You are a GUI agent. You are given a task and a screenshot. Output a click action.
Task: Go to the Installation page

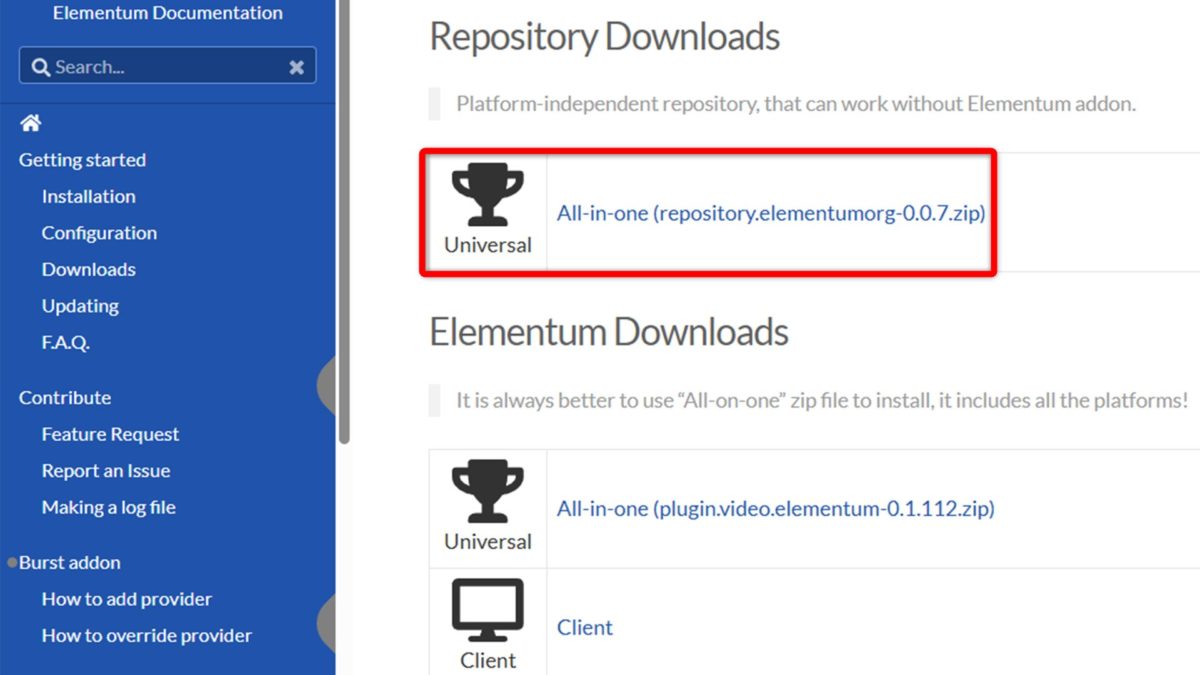88,196
